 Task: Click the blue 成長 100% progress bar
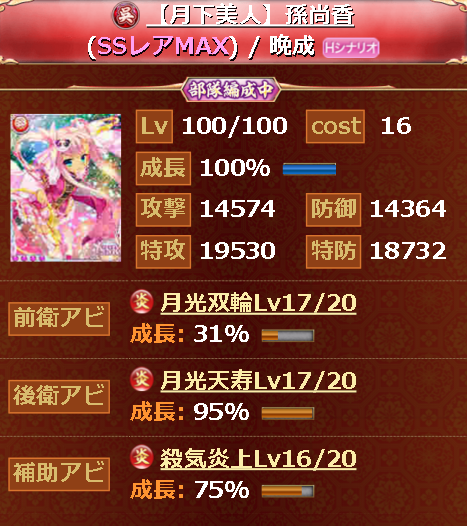(309, 169)
